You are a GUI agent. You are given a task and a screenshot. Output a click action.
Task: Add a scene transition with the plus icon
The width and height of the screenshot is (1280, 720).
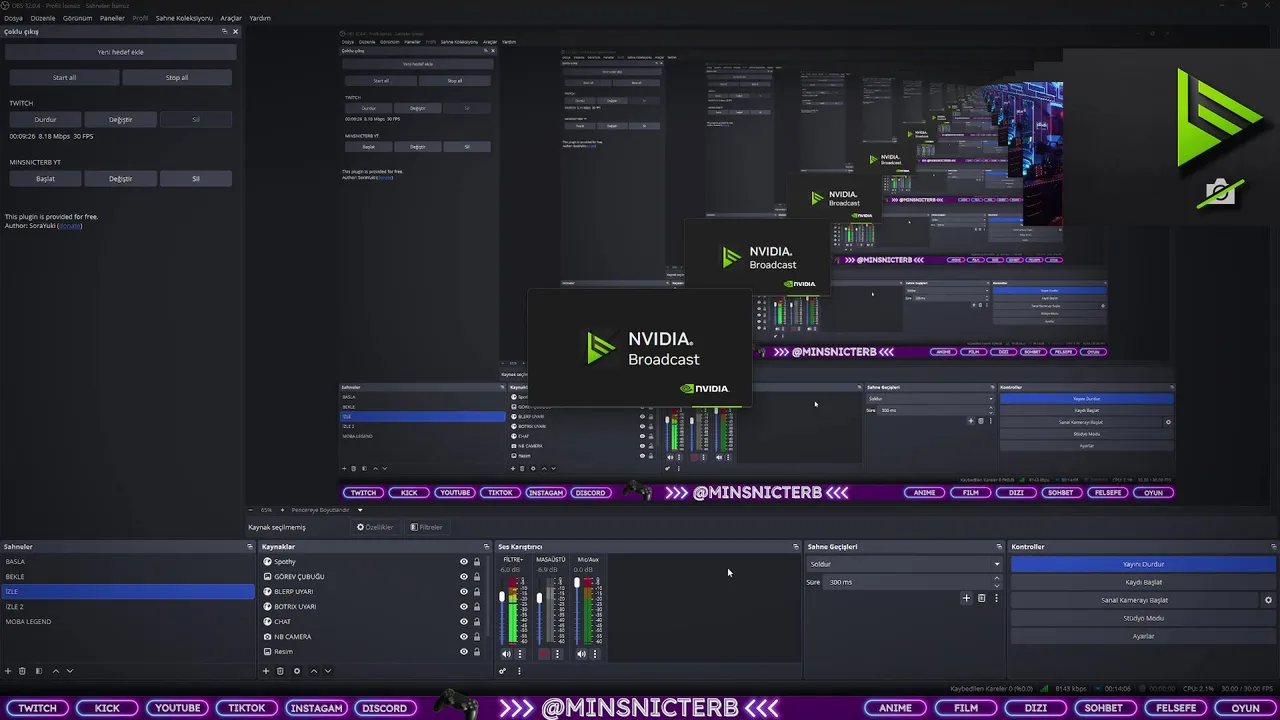966,598
